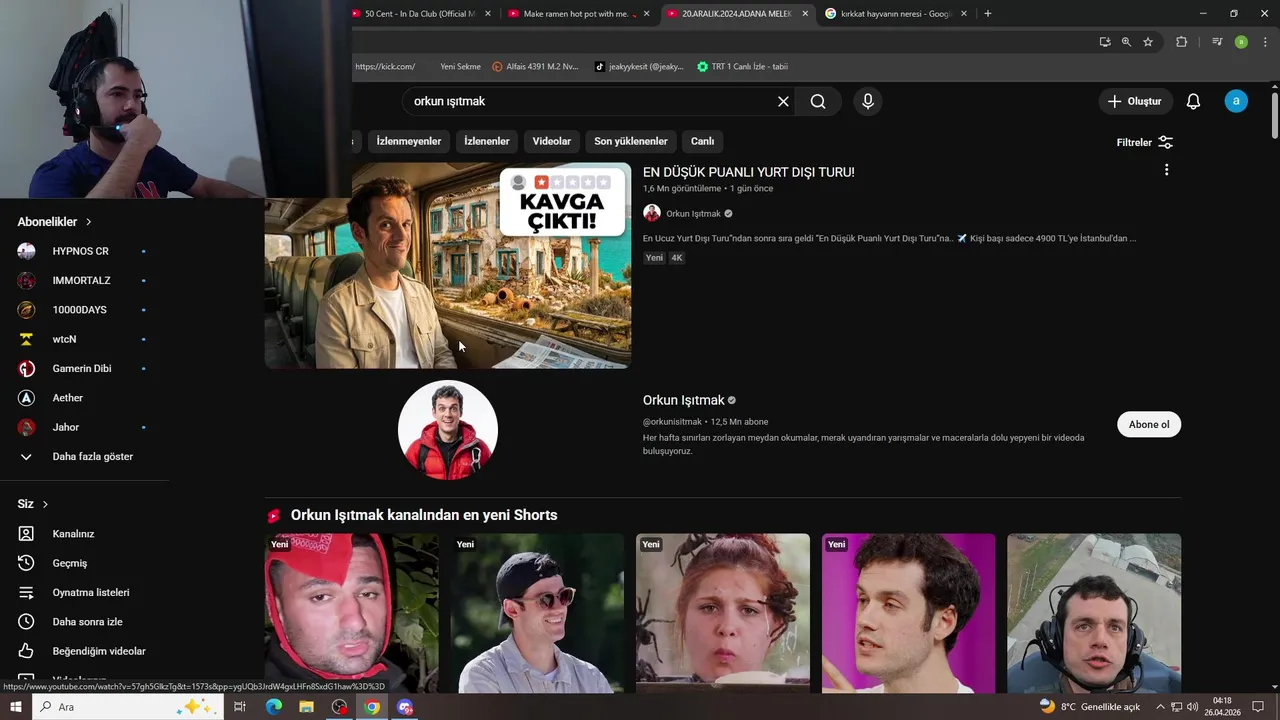The height and width of the screenshot is (720, 1280).
Task: Open the IMMORTALZ subscription channel
Action: click(81, 281)
